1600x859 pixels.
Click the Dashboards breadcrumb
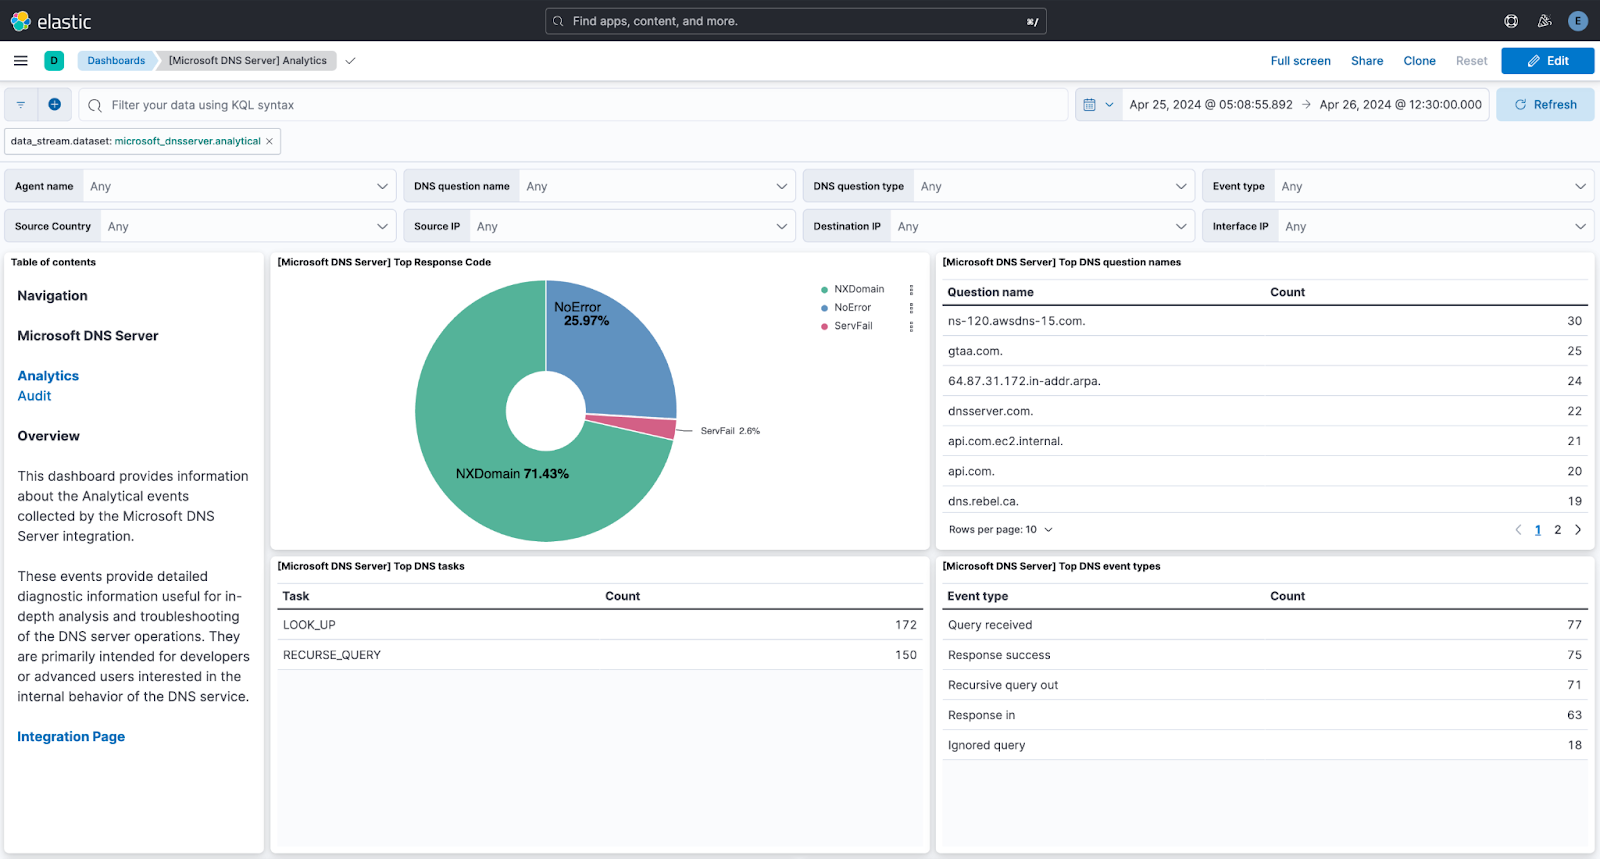116,61
